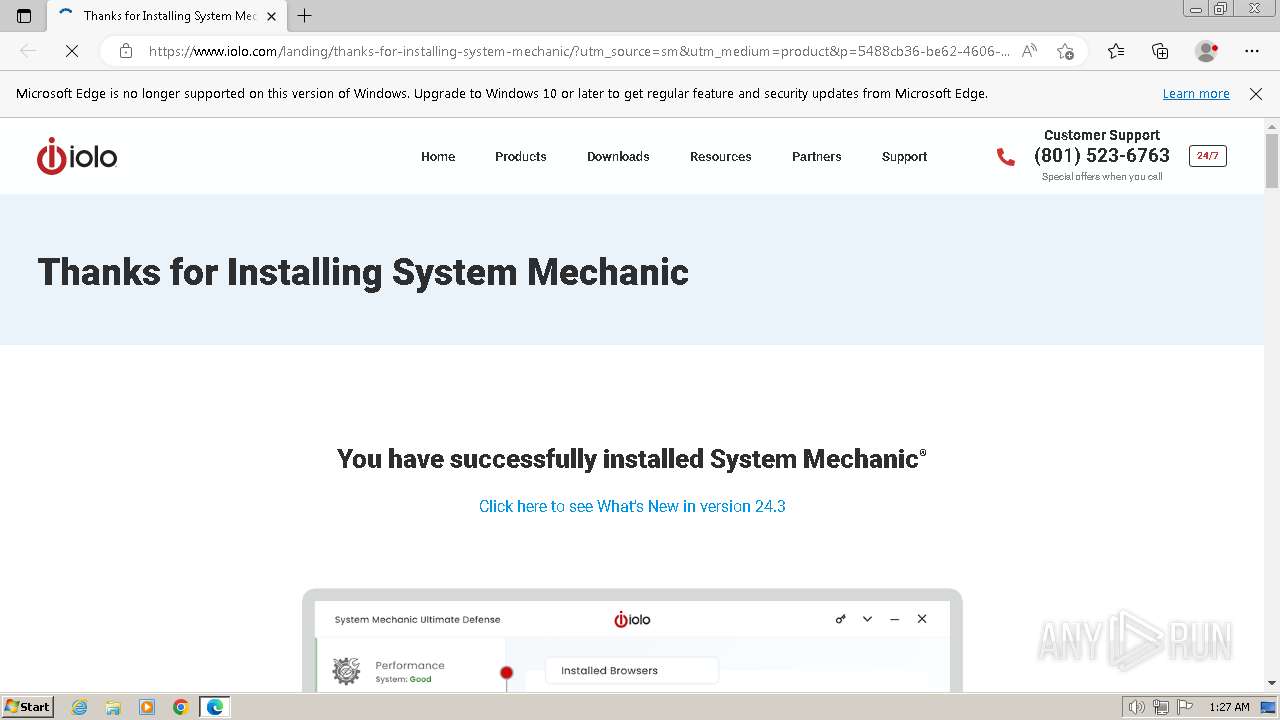The height and width of the screenshot is (720, 1280).
Task: Select the Thanks for Installing System Mechanic tab
Action: pyautogui.click(x=166, y=16)
